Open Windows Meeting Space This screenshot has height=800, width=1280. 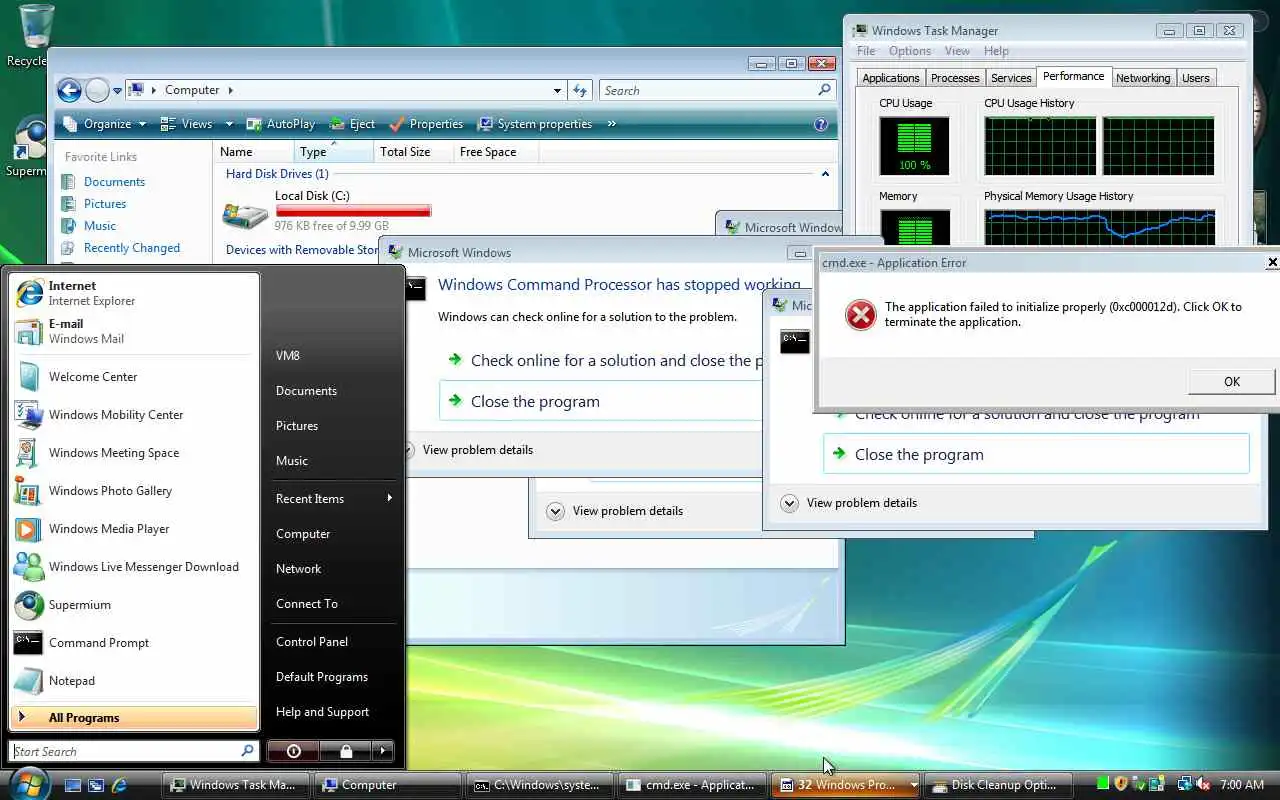(x=134, y=453)
